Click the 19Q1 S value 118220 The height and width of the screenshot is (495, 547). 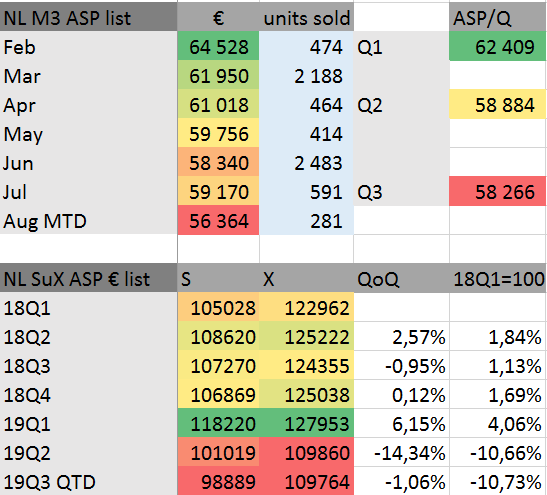pyautogui.click(x=218, y=423)
